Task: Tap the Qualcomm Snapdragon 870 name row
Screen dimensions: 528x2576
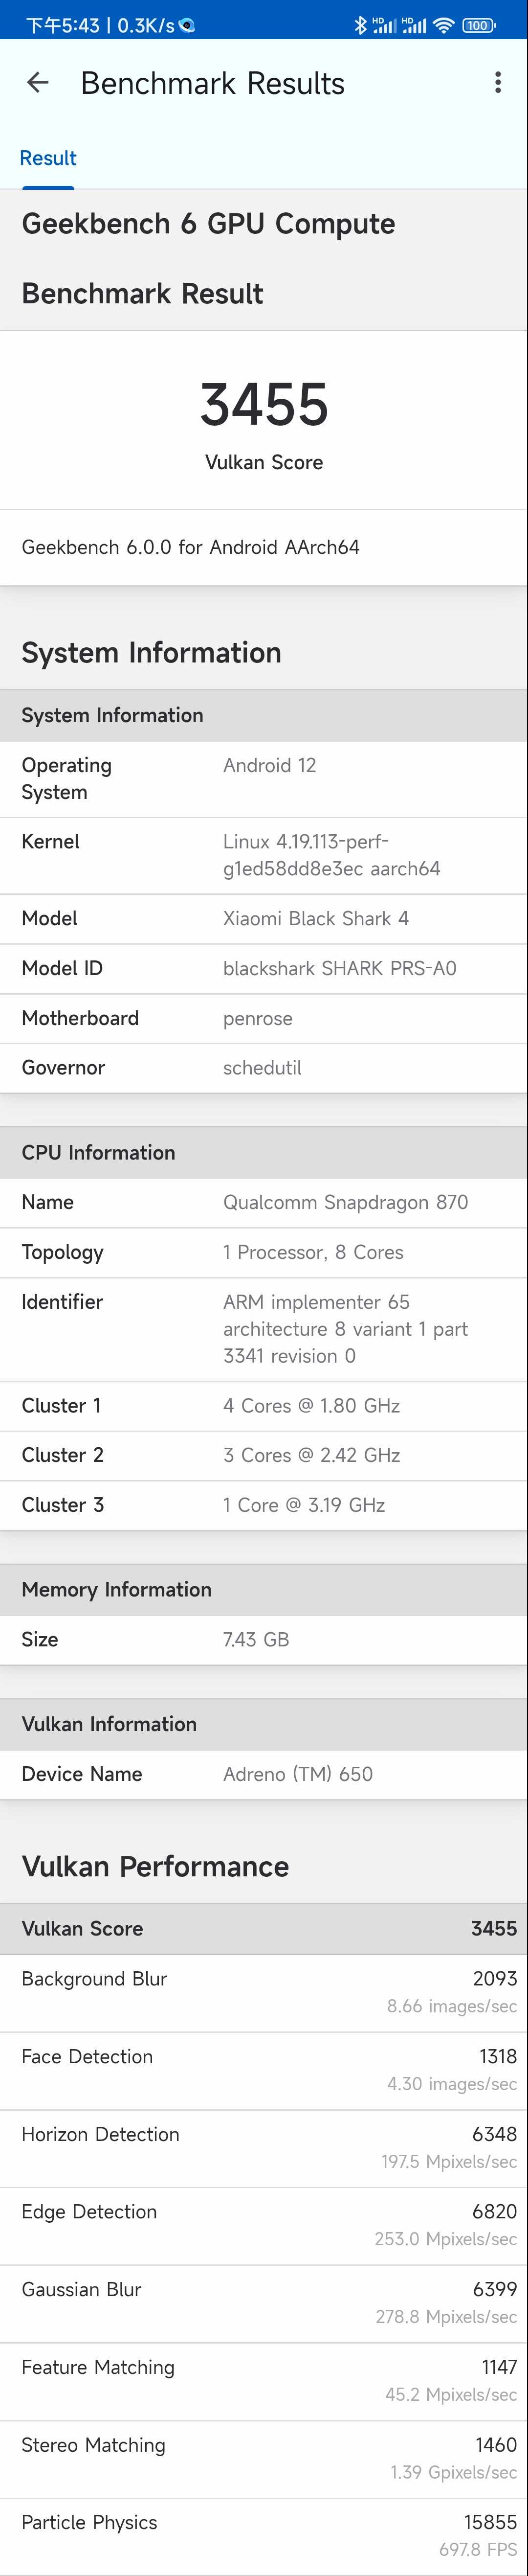Action: (264, 1202)
